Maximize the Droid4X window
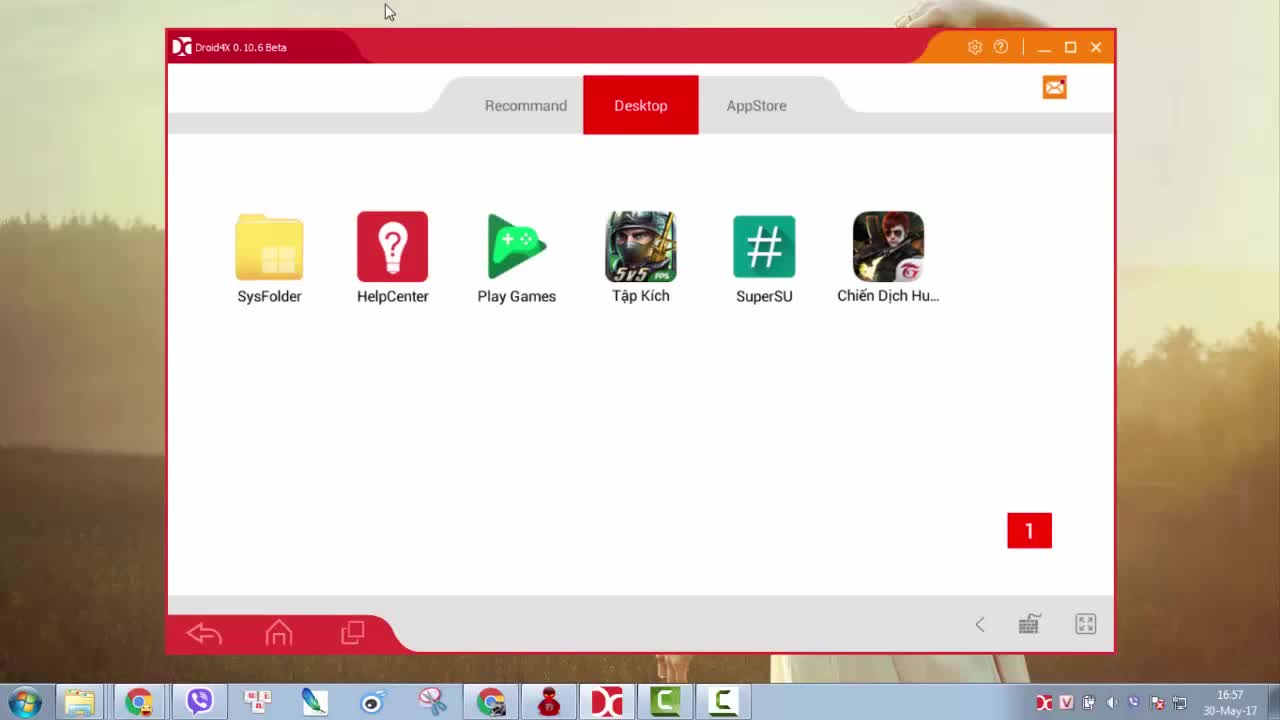 1070,47
